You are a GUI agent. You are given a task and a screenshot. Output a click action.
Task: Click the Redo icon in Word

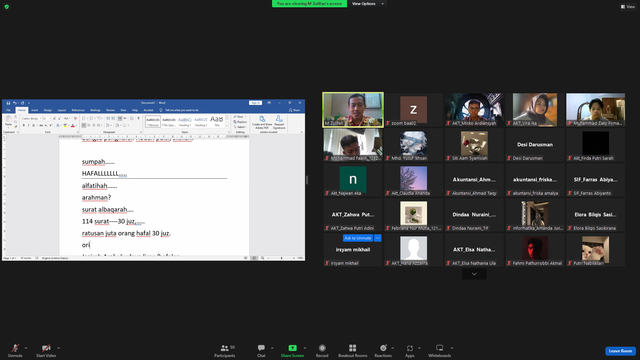pyautogui.click(x=22, y=103)
